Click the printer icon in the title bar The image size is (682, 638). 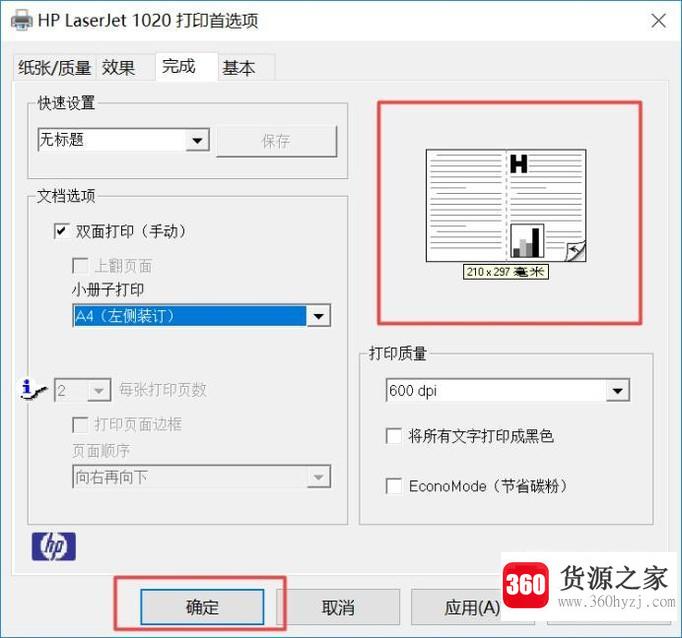pos(22,20)
